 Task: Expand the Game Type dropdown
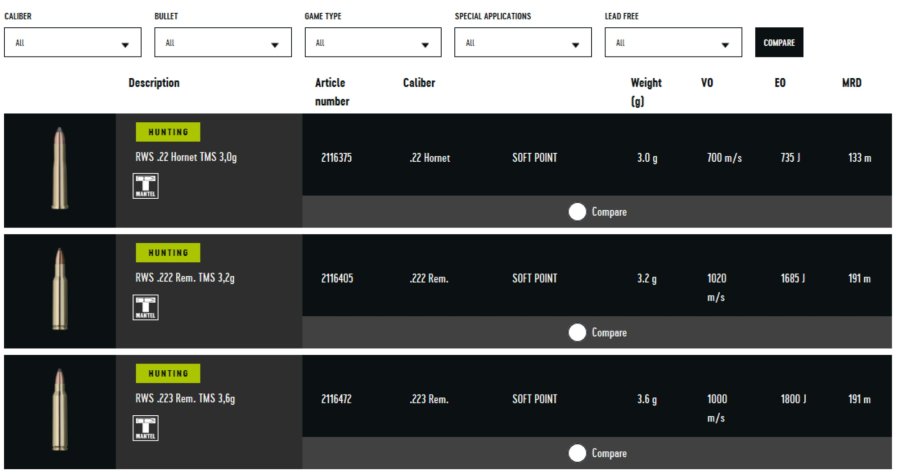point(373,42)
